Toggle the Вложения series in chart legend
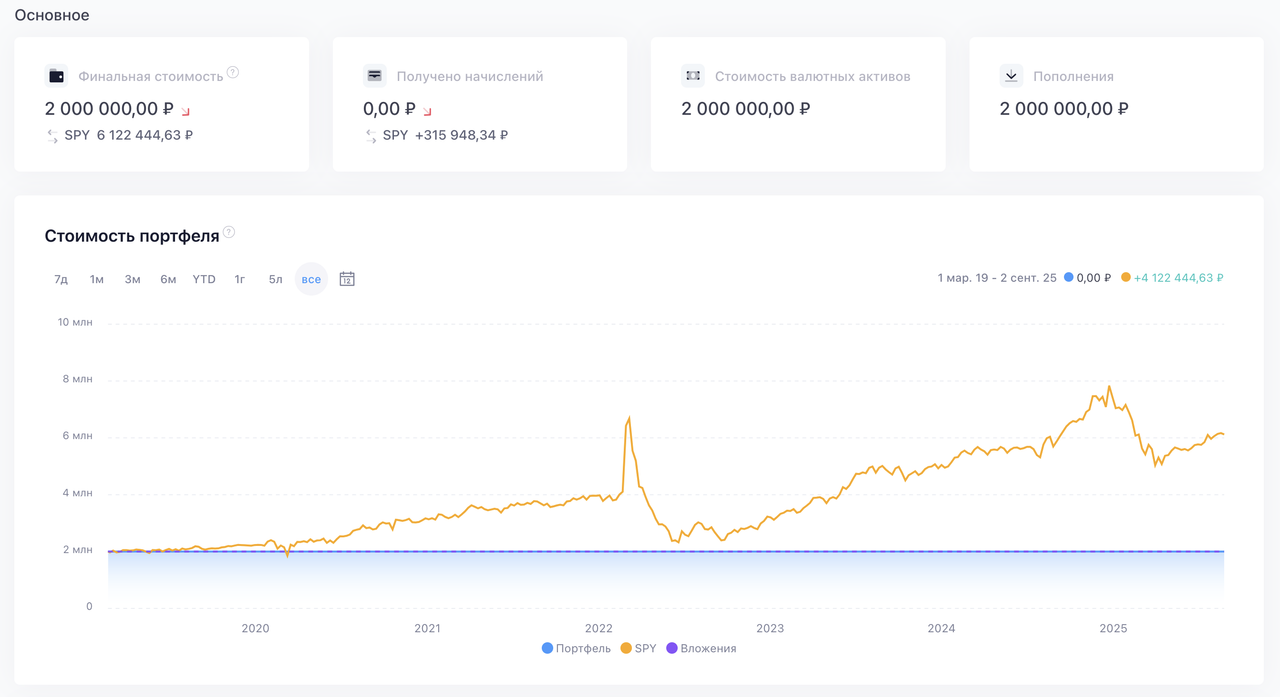The image size is (1280, 697). [x=701, y=649]
